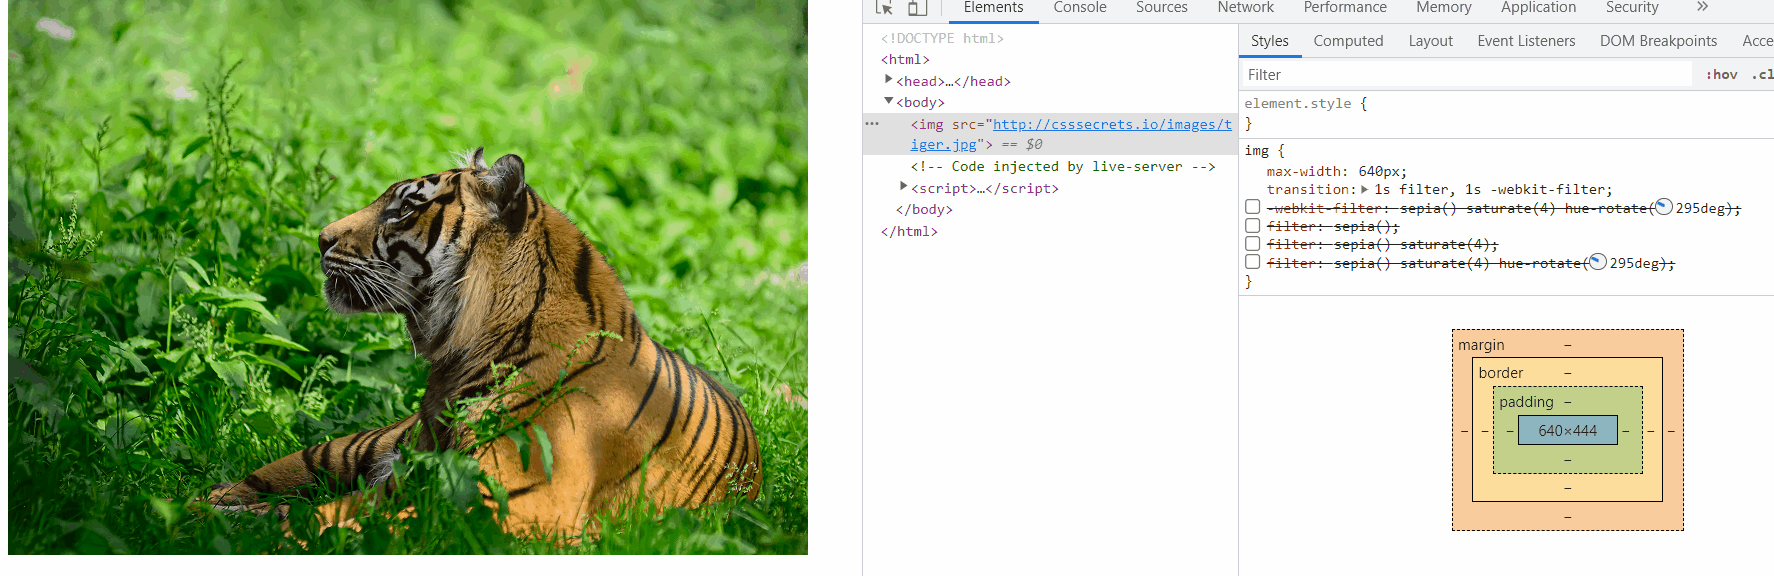Select the closing </html> tag line
This screenshot has height=576, width=1774.
(909, 232)
